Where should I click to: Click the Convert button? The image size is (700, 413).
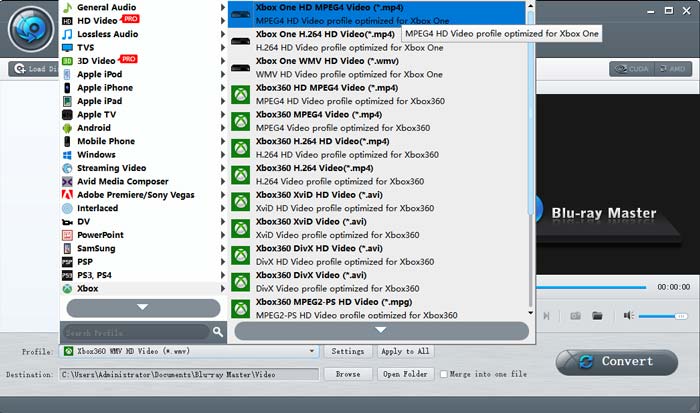point(617,362)
